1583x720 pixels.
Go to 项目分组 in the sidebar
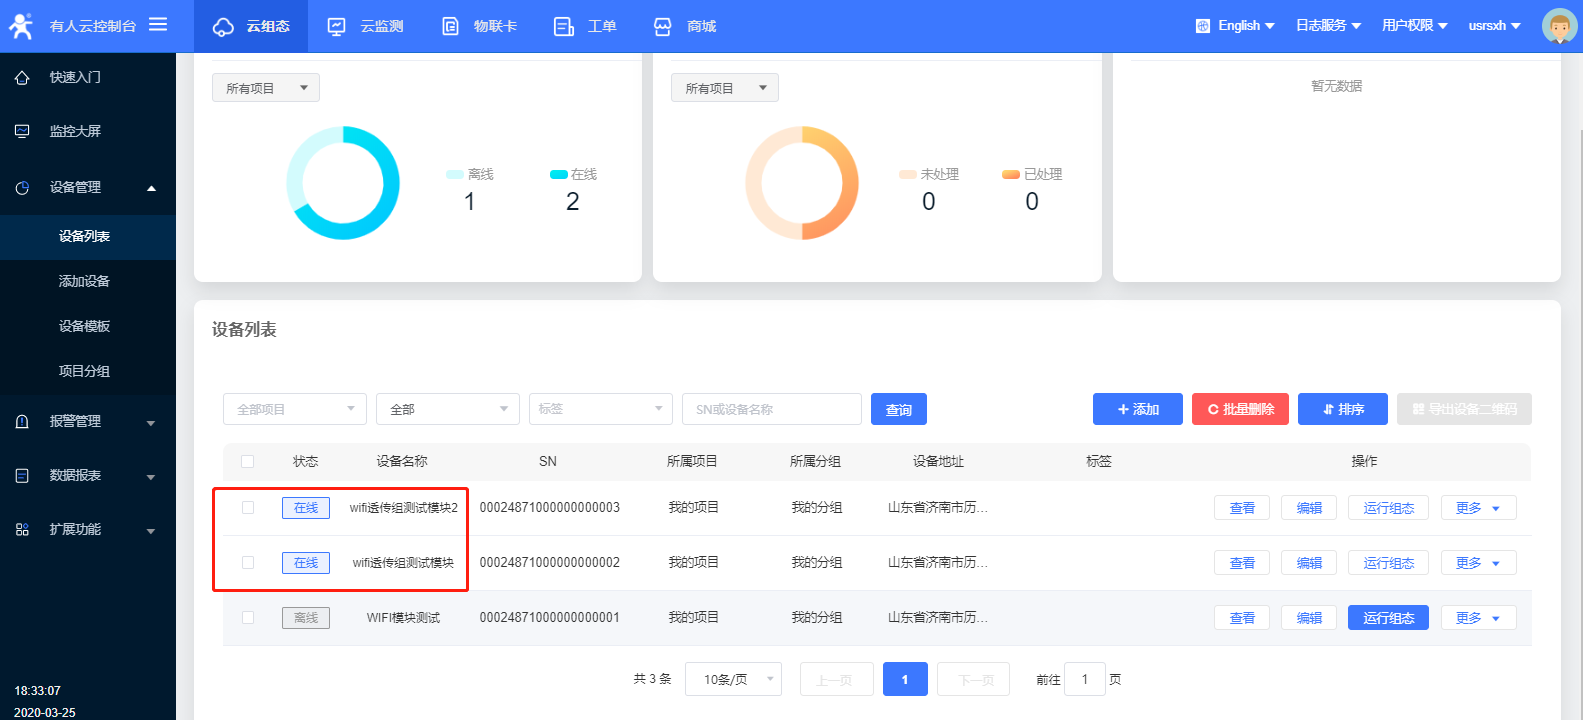tap(84, 371)
